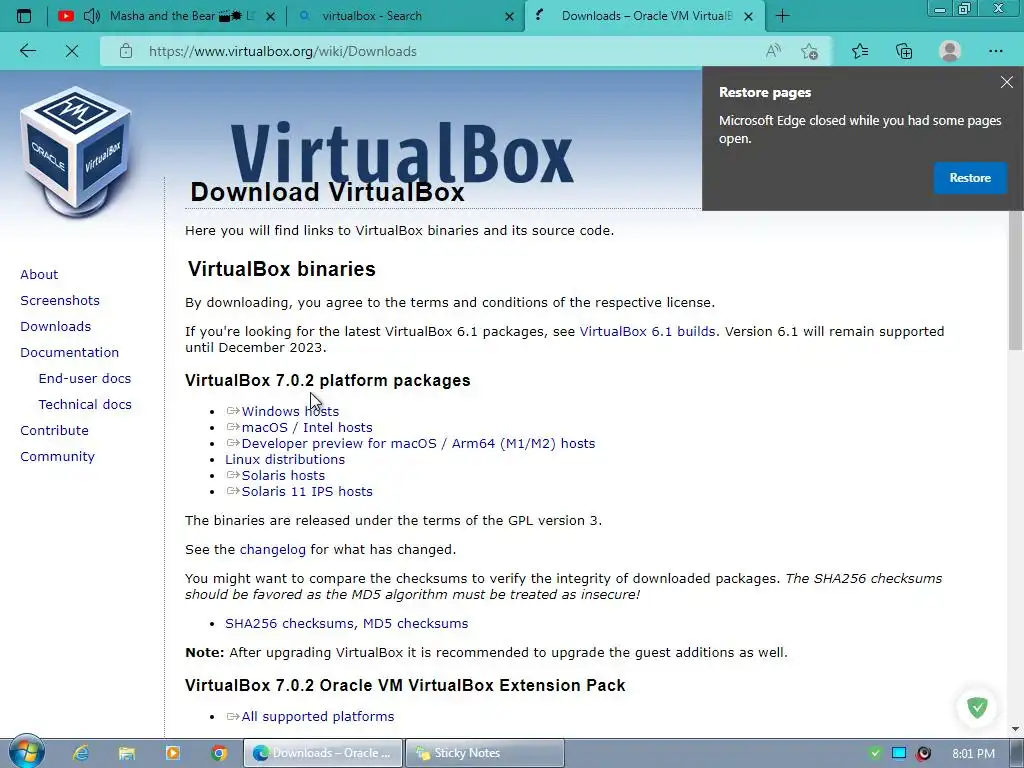Image resolution: width=1024 pixels, height=768 pixels.
Task: Click the Restore button
Action: pyautogui.click(x=970, y=178)
